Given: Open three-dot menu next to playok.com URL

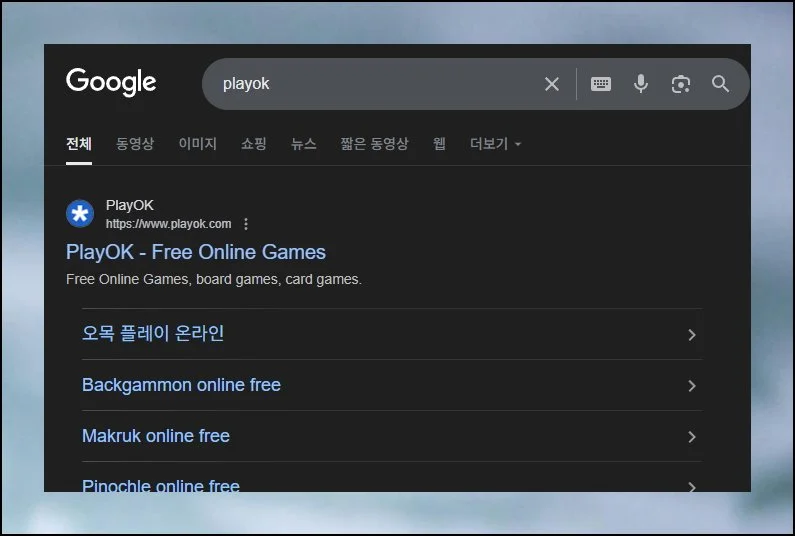Looking at the screenshot, I should tap(246, 224).
